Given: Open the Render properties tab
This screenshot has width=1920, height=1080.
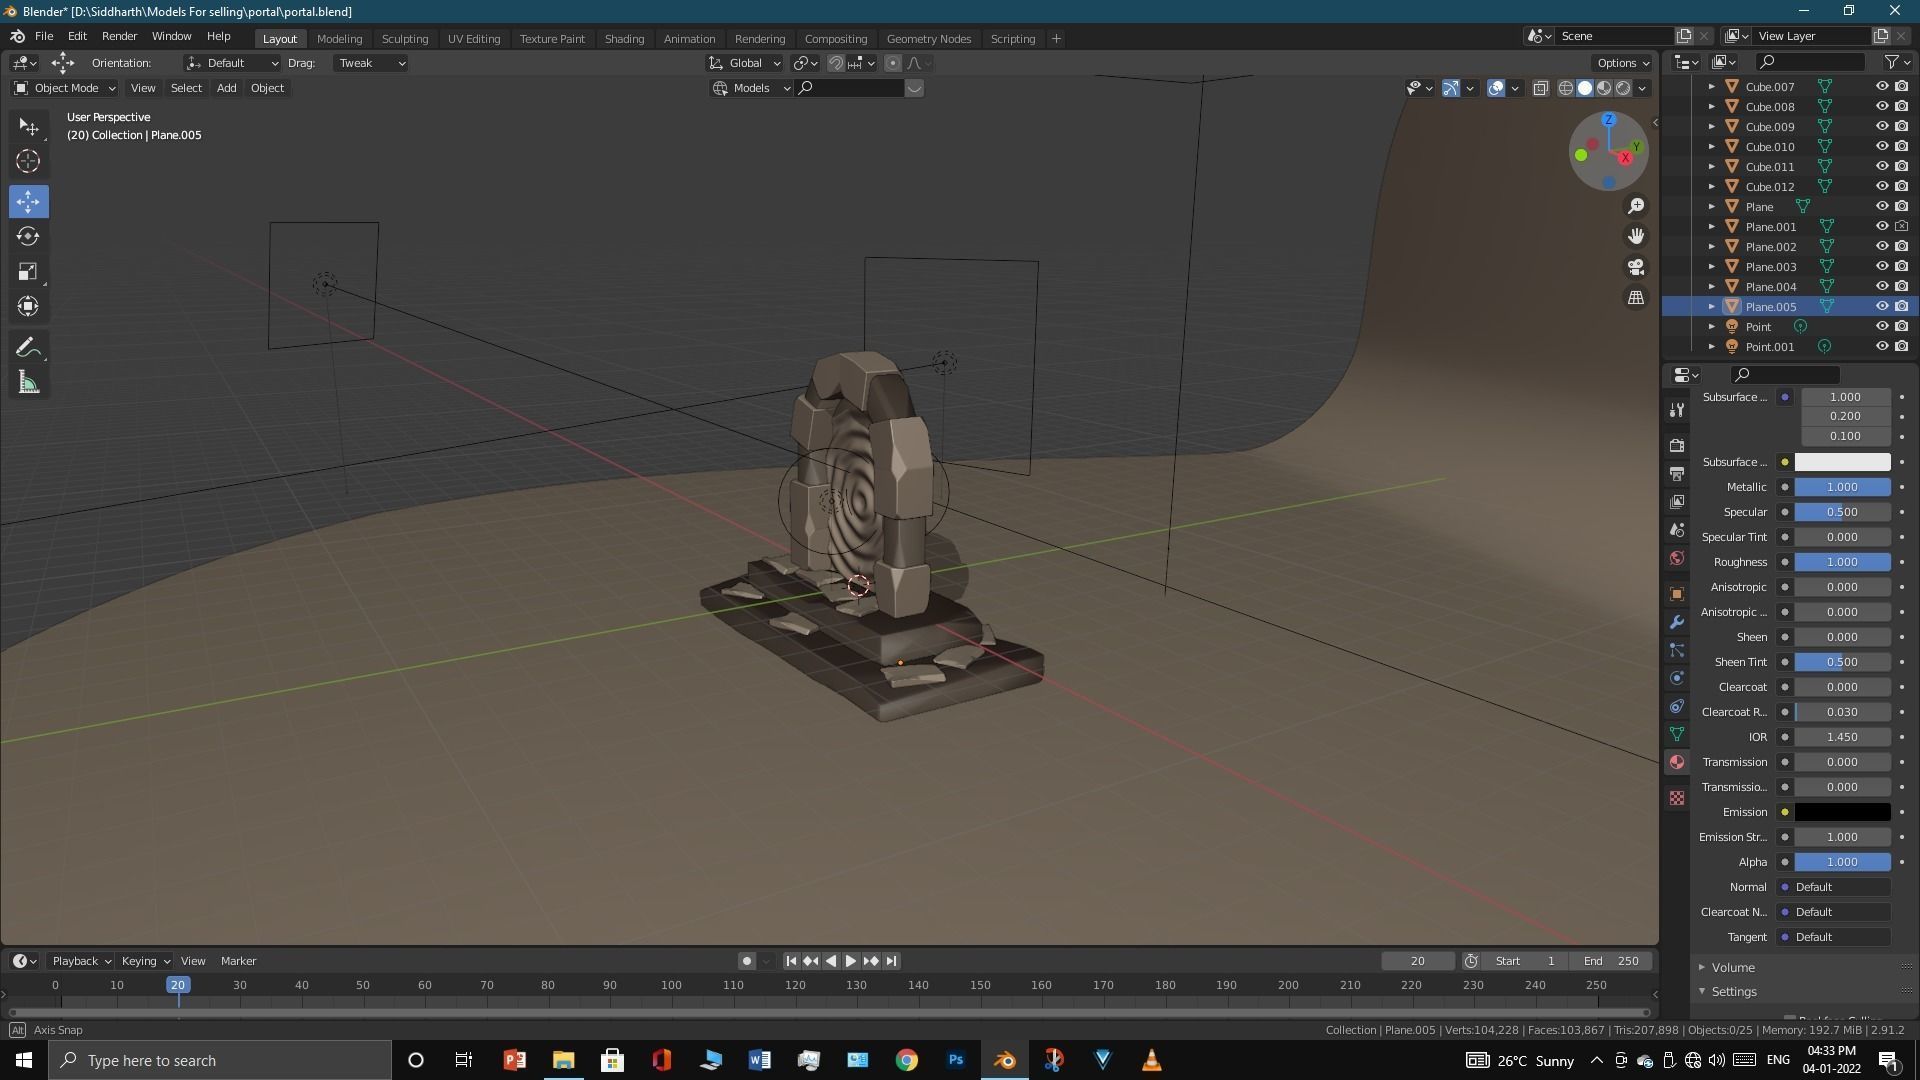Looking at the screenshot, I should point(1677,446).
